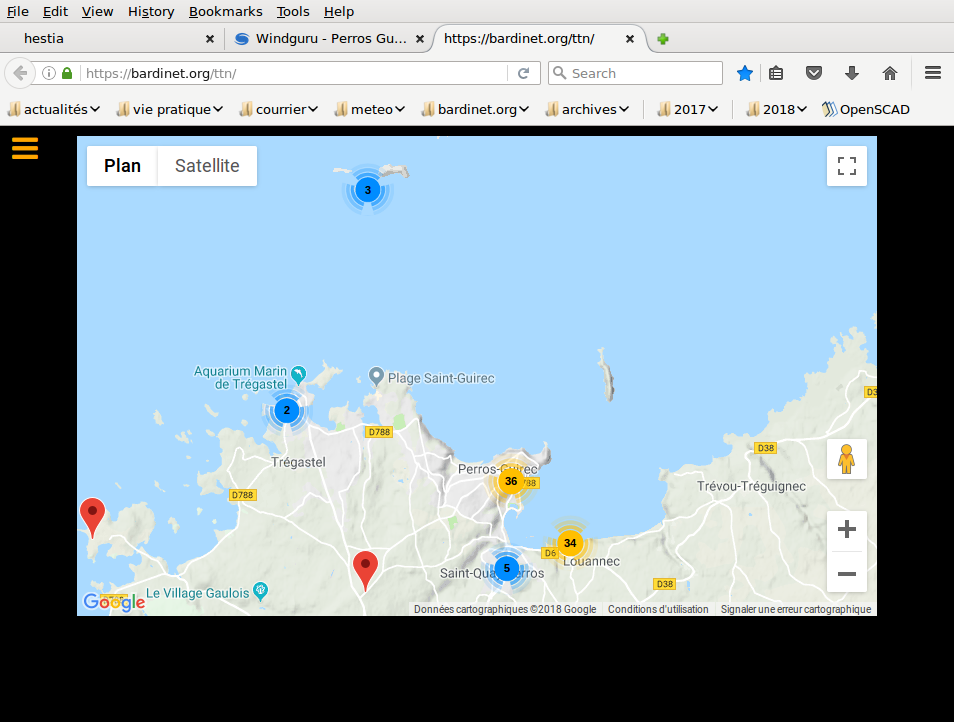Screen dimensions: 954x722
Task: Bookmark this page with the star icon
Action: [x=745, y=73]
